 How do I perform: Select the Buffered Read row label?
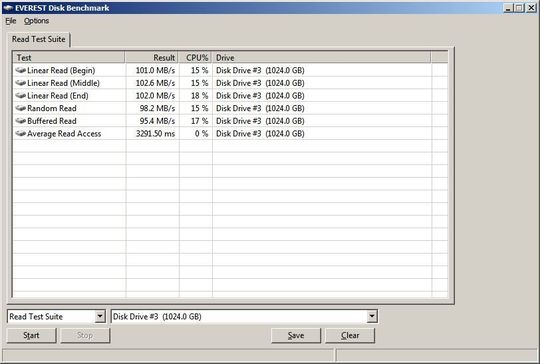tap(52, 121)
